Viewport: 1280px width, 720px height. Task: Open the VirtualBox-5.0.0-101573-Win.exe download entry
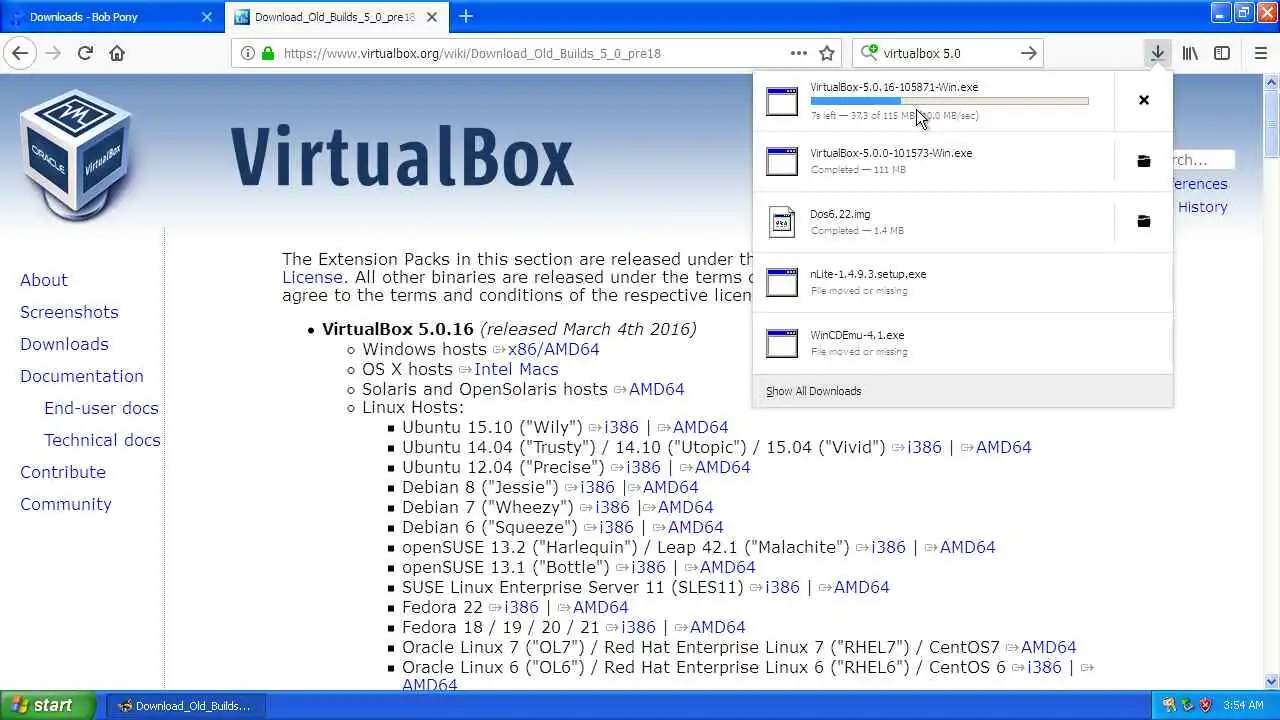933,161
